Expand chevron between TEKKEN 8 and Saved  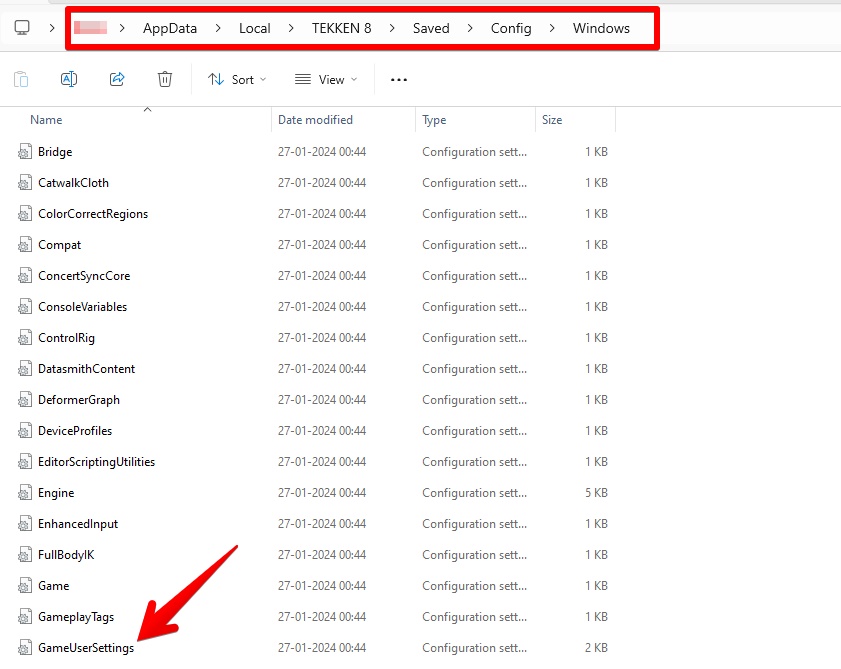click(392, 28)
